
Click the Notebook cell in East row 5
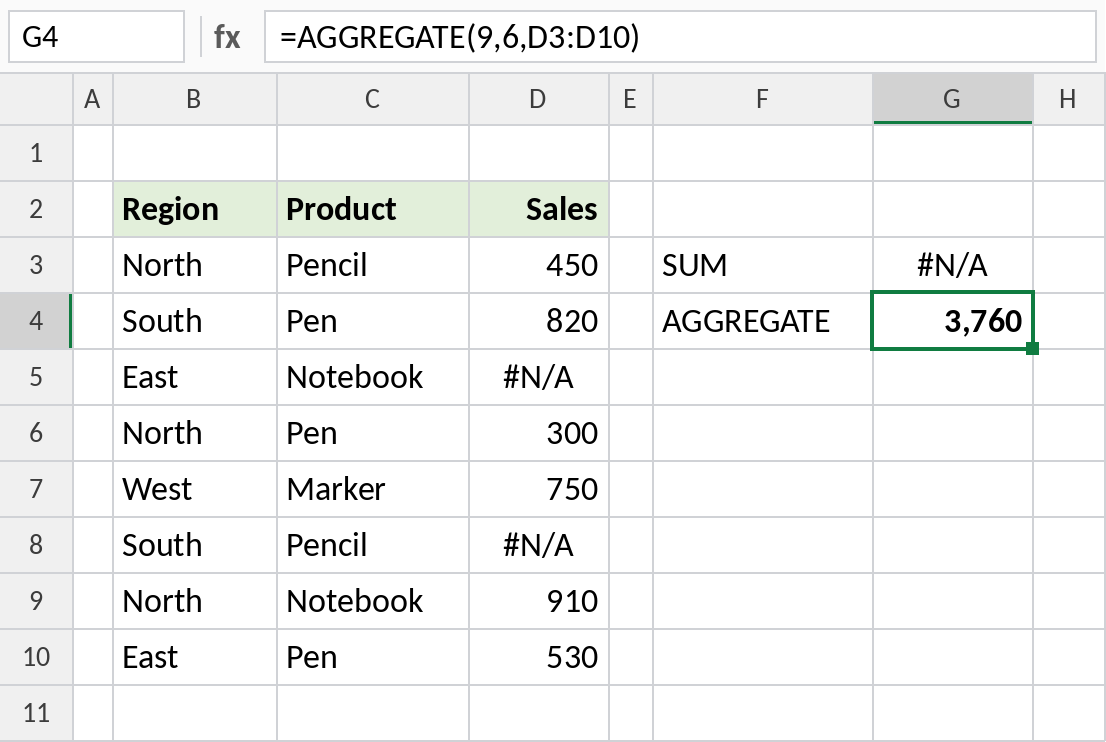(372, 377)
